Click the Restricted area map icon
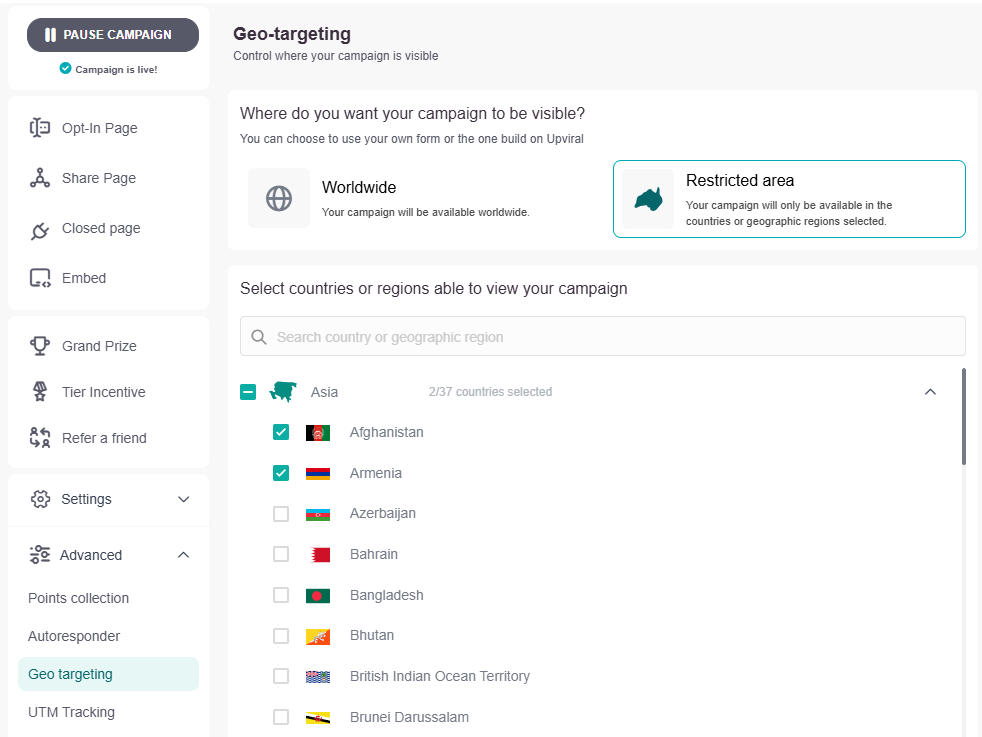The height and width of the screenshot is (737, 982). pos(648,199)
